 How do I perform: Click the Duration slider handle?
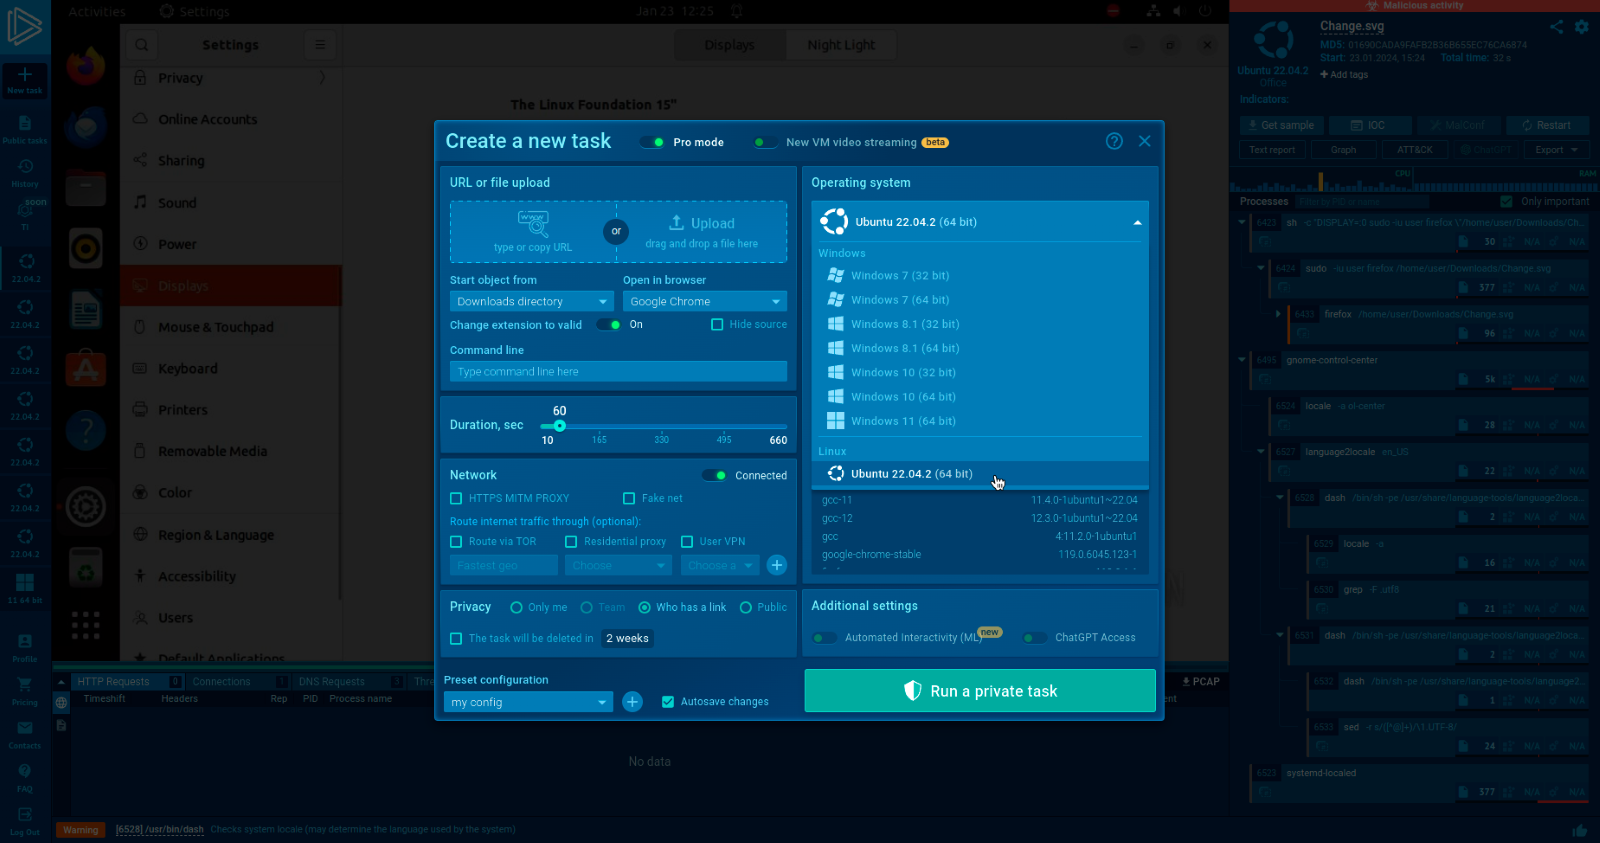(x=560, y=426)
